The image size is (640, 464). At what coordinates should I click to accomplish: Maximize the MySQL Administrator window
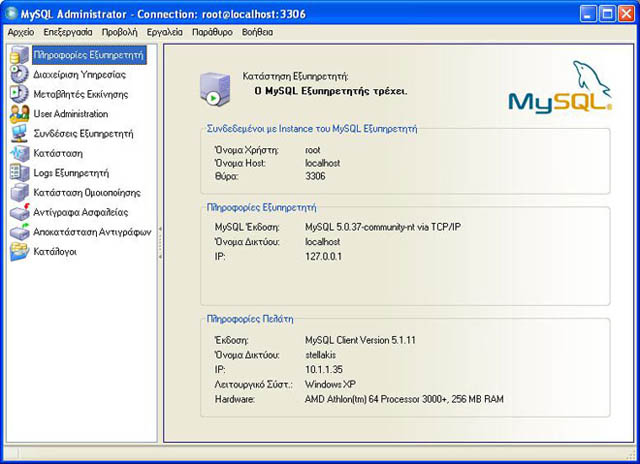point(607,14)
